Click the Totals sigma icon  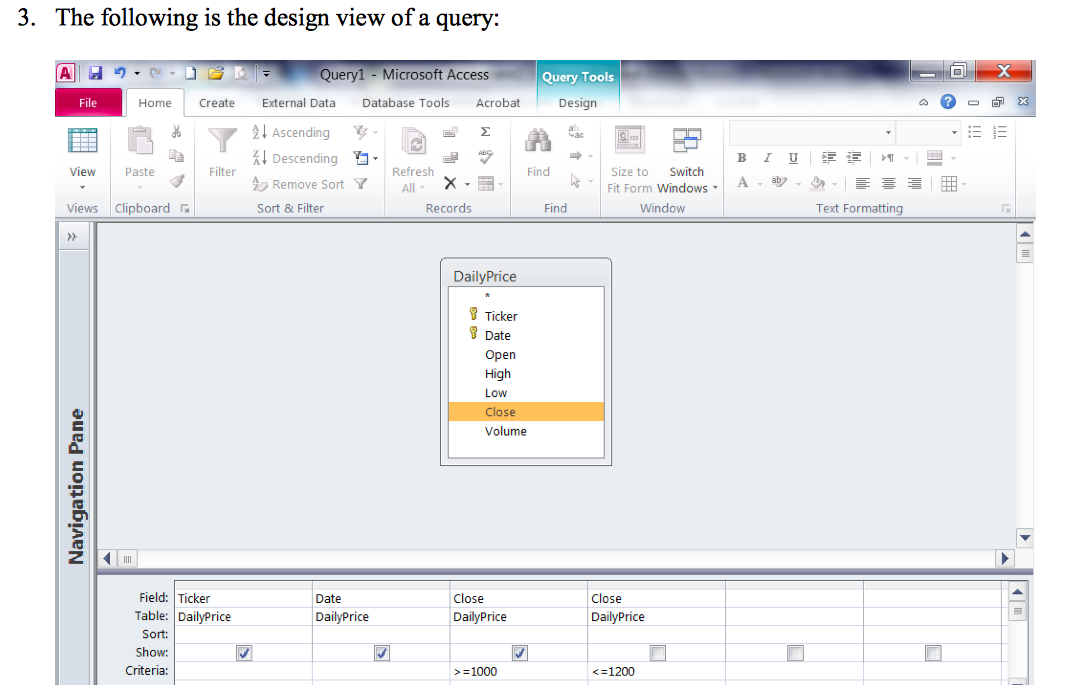[485, 131]
